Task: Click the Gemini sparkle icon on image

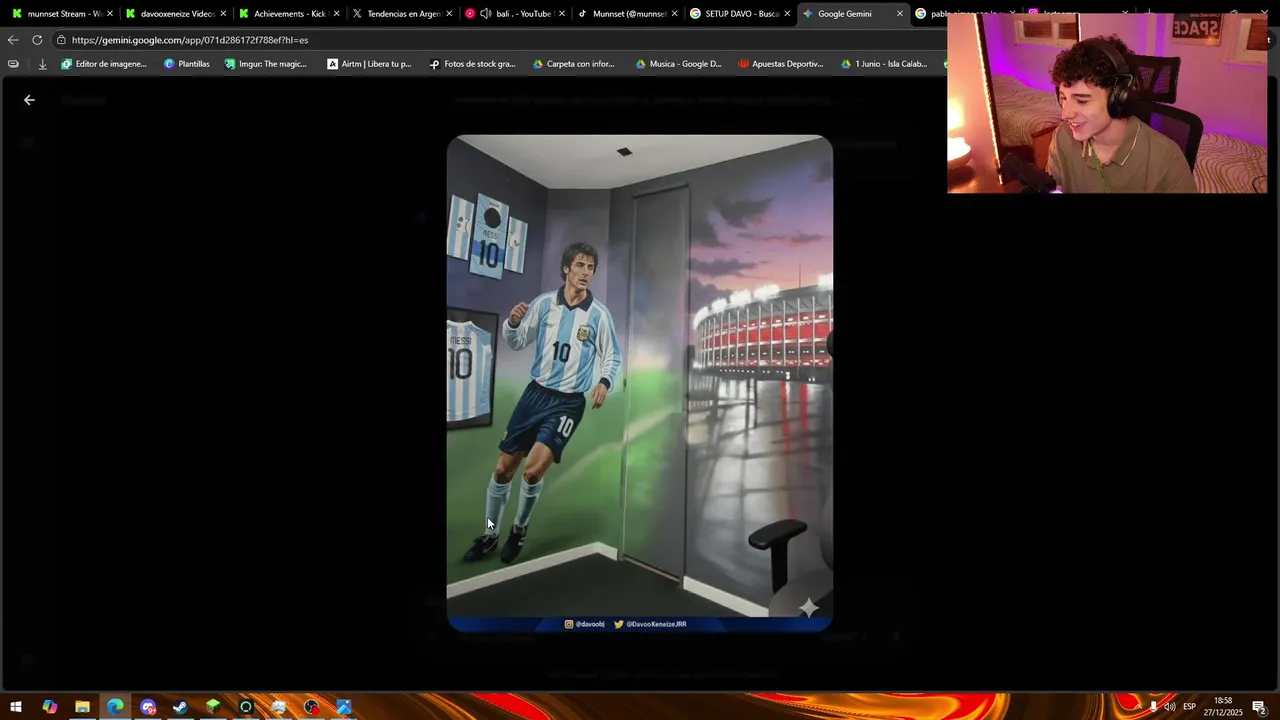Action: (x=808, y=607)
